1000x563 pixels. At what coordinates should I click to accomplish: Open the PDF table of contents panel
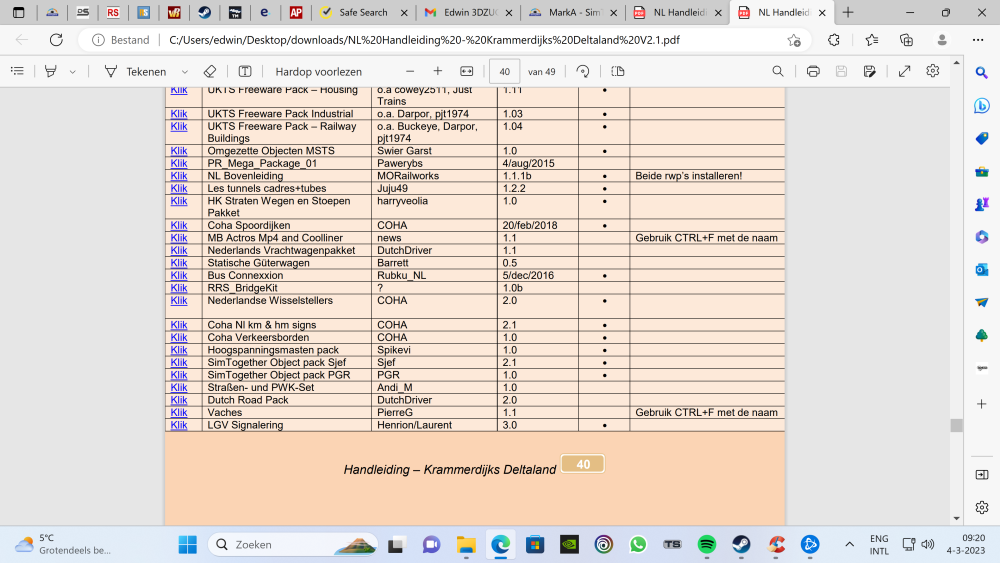click(17, 71)
